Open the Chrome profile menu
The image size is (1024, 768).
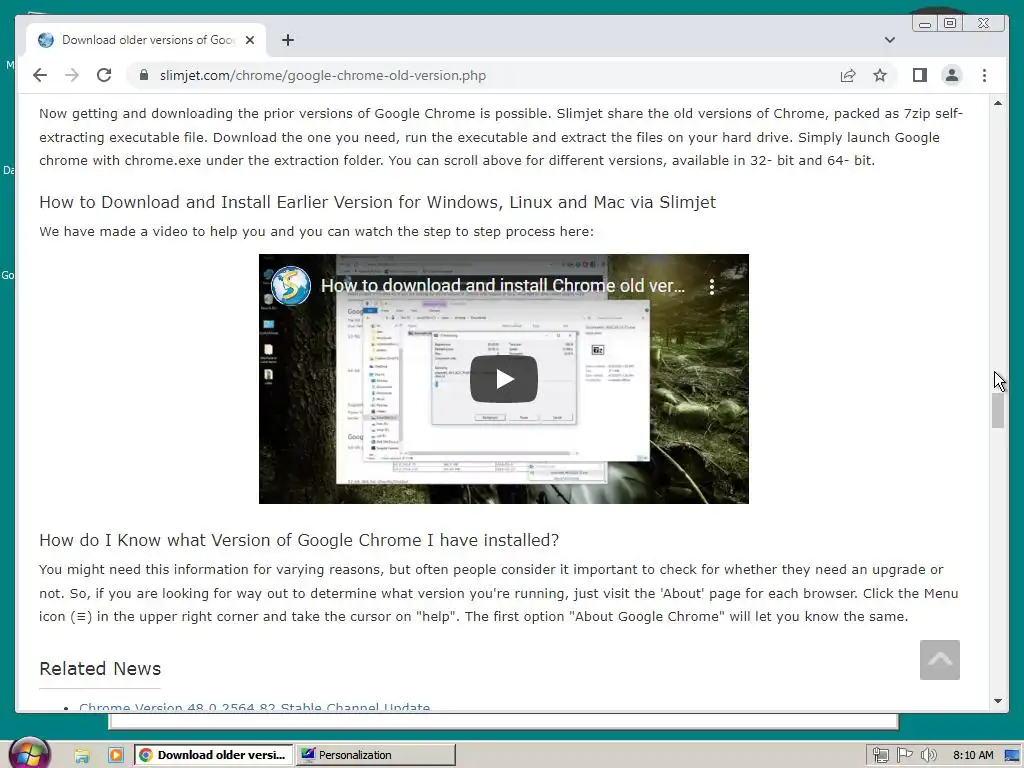point(952,75)
